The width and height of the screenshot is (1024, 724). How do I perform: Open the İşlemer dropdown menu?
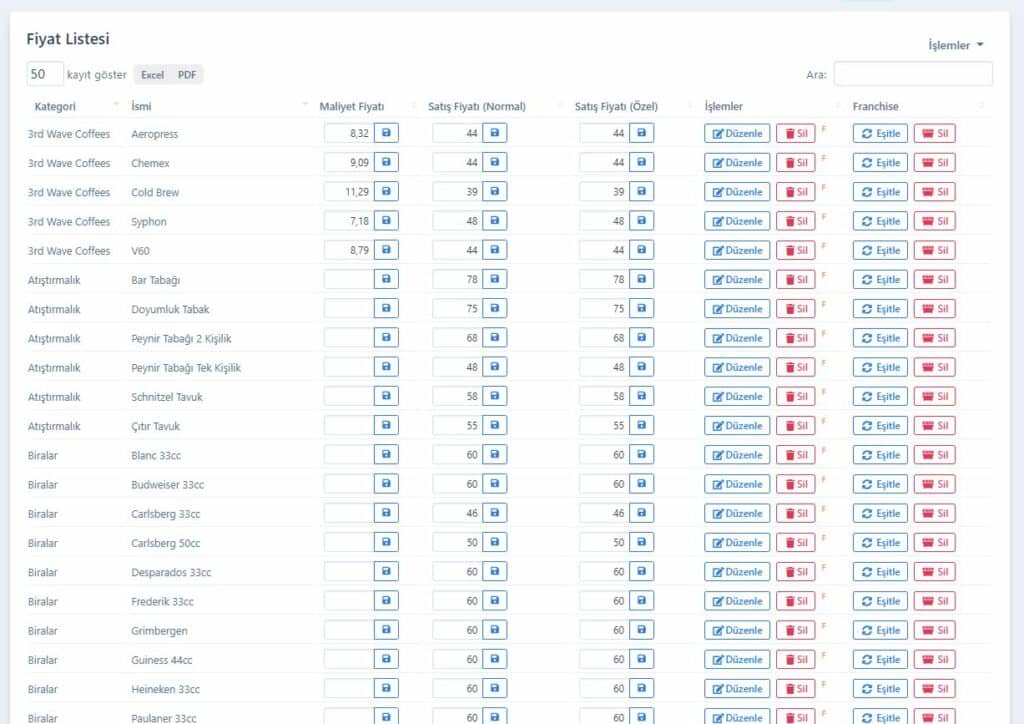click(955, 45)
